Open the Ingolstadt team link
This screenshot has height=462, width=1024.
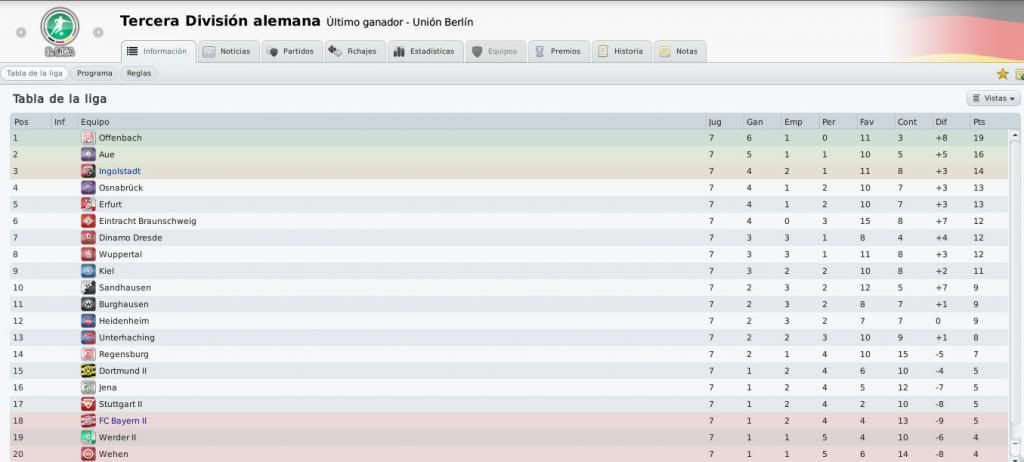click(120, 171)
